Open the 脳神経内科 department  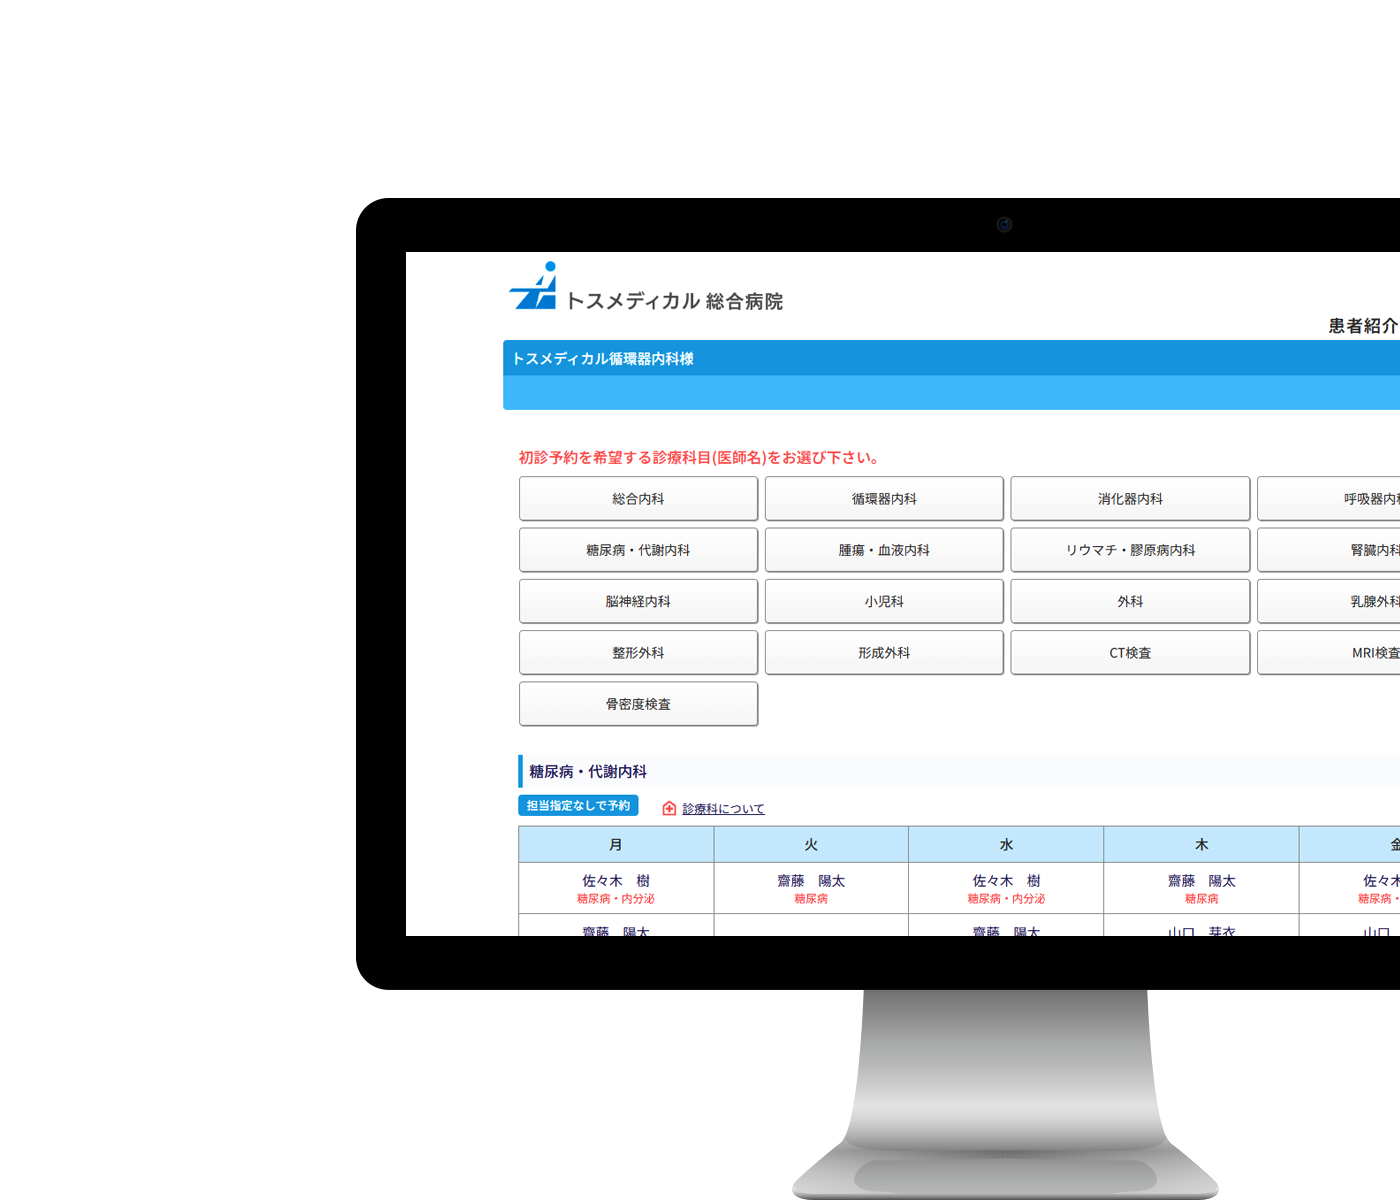pyautogui.click(x=638, y=602)
